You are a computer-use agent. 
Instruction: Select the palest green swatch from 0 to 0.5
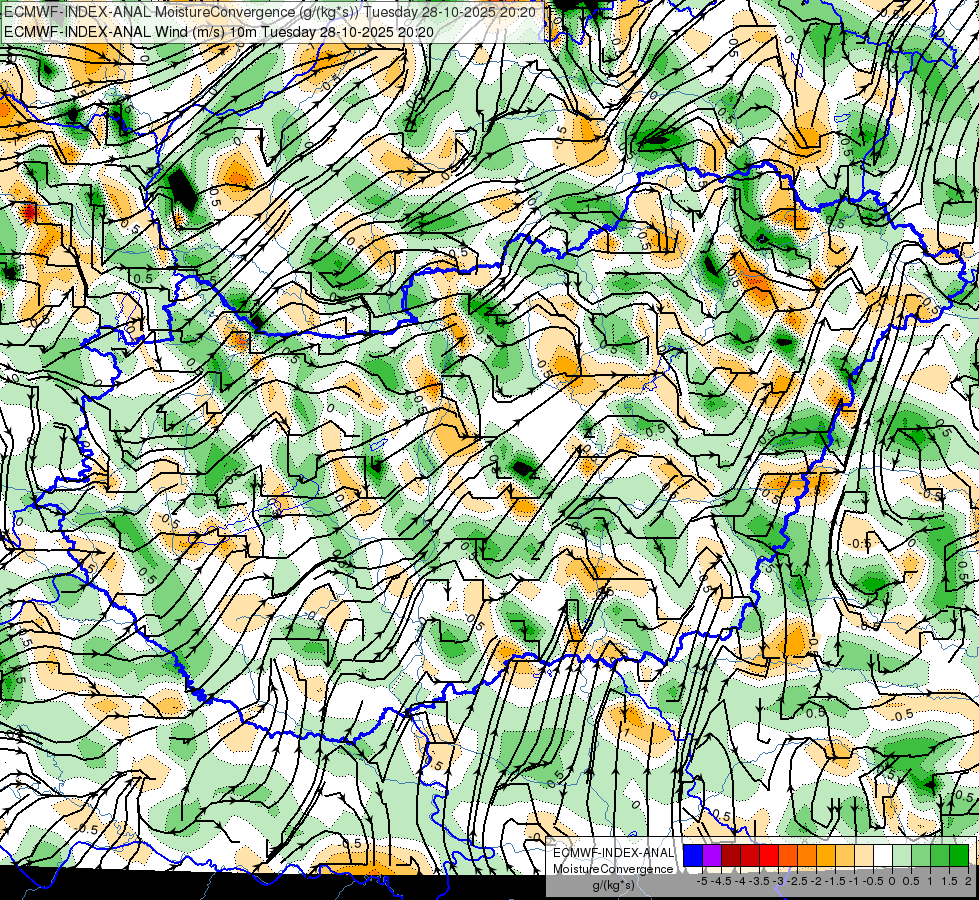click(x=902, y=855)
